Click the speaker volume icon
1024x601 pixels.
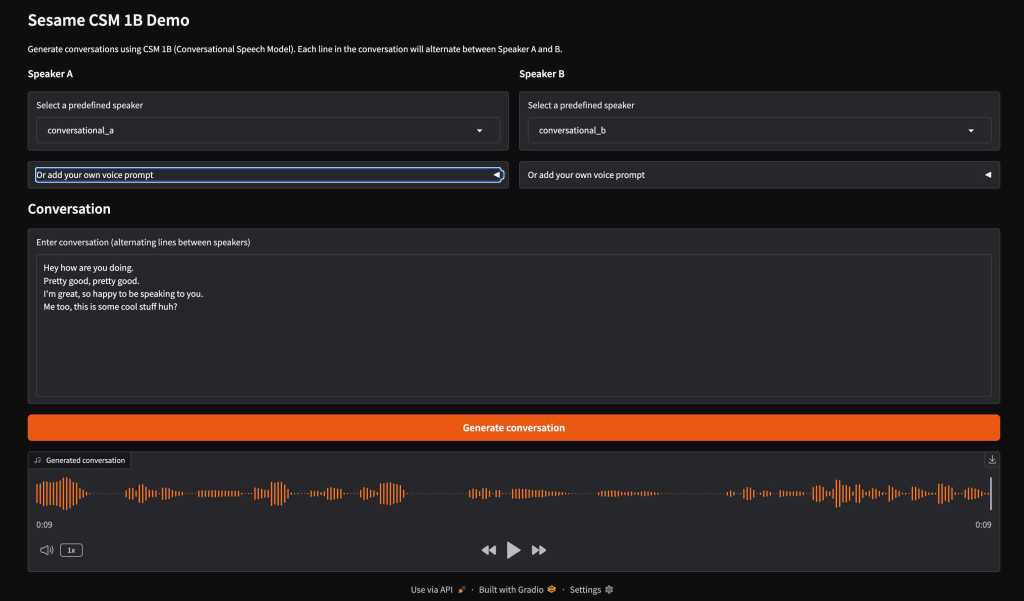click(x=45, y=549)
